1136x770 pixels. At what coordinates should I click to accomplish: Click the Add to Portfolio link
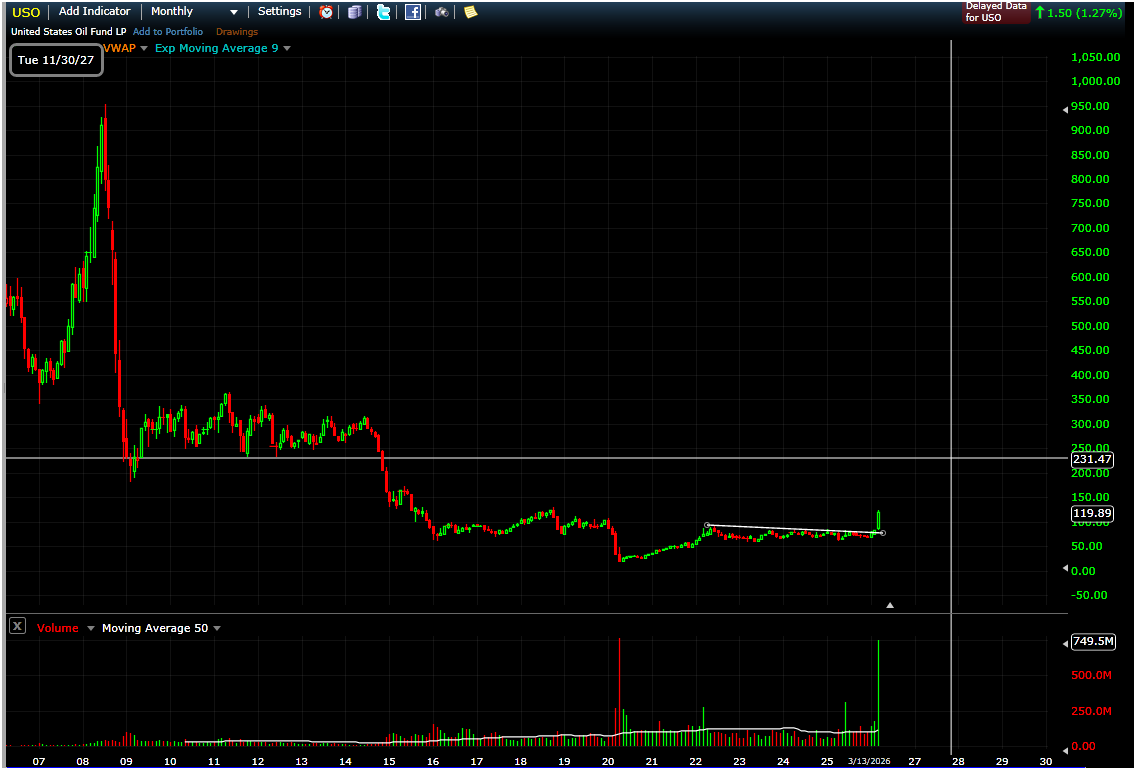pos(168,32)
